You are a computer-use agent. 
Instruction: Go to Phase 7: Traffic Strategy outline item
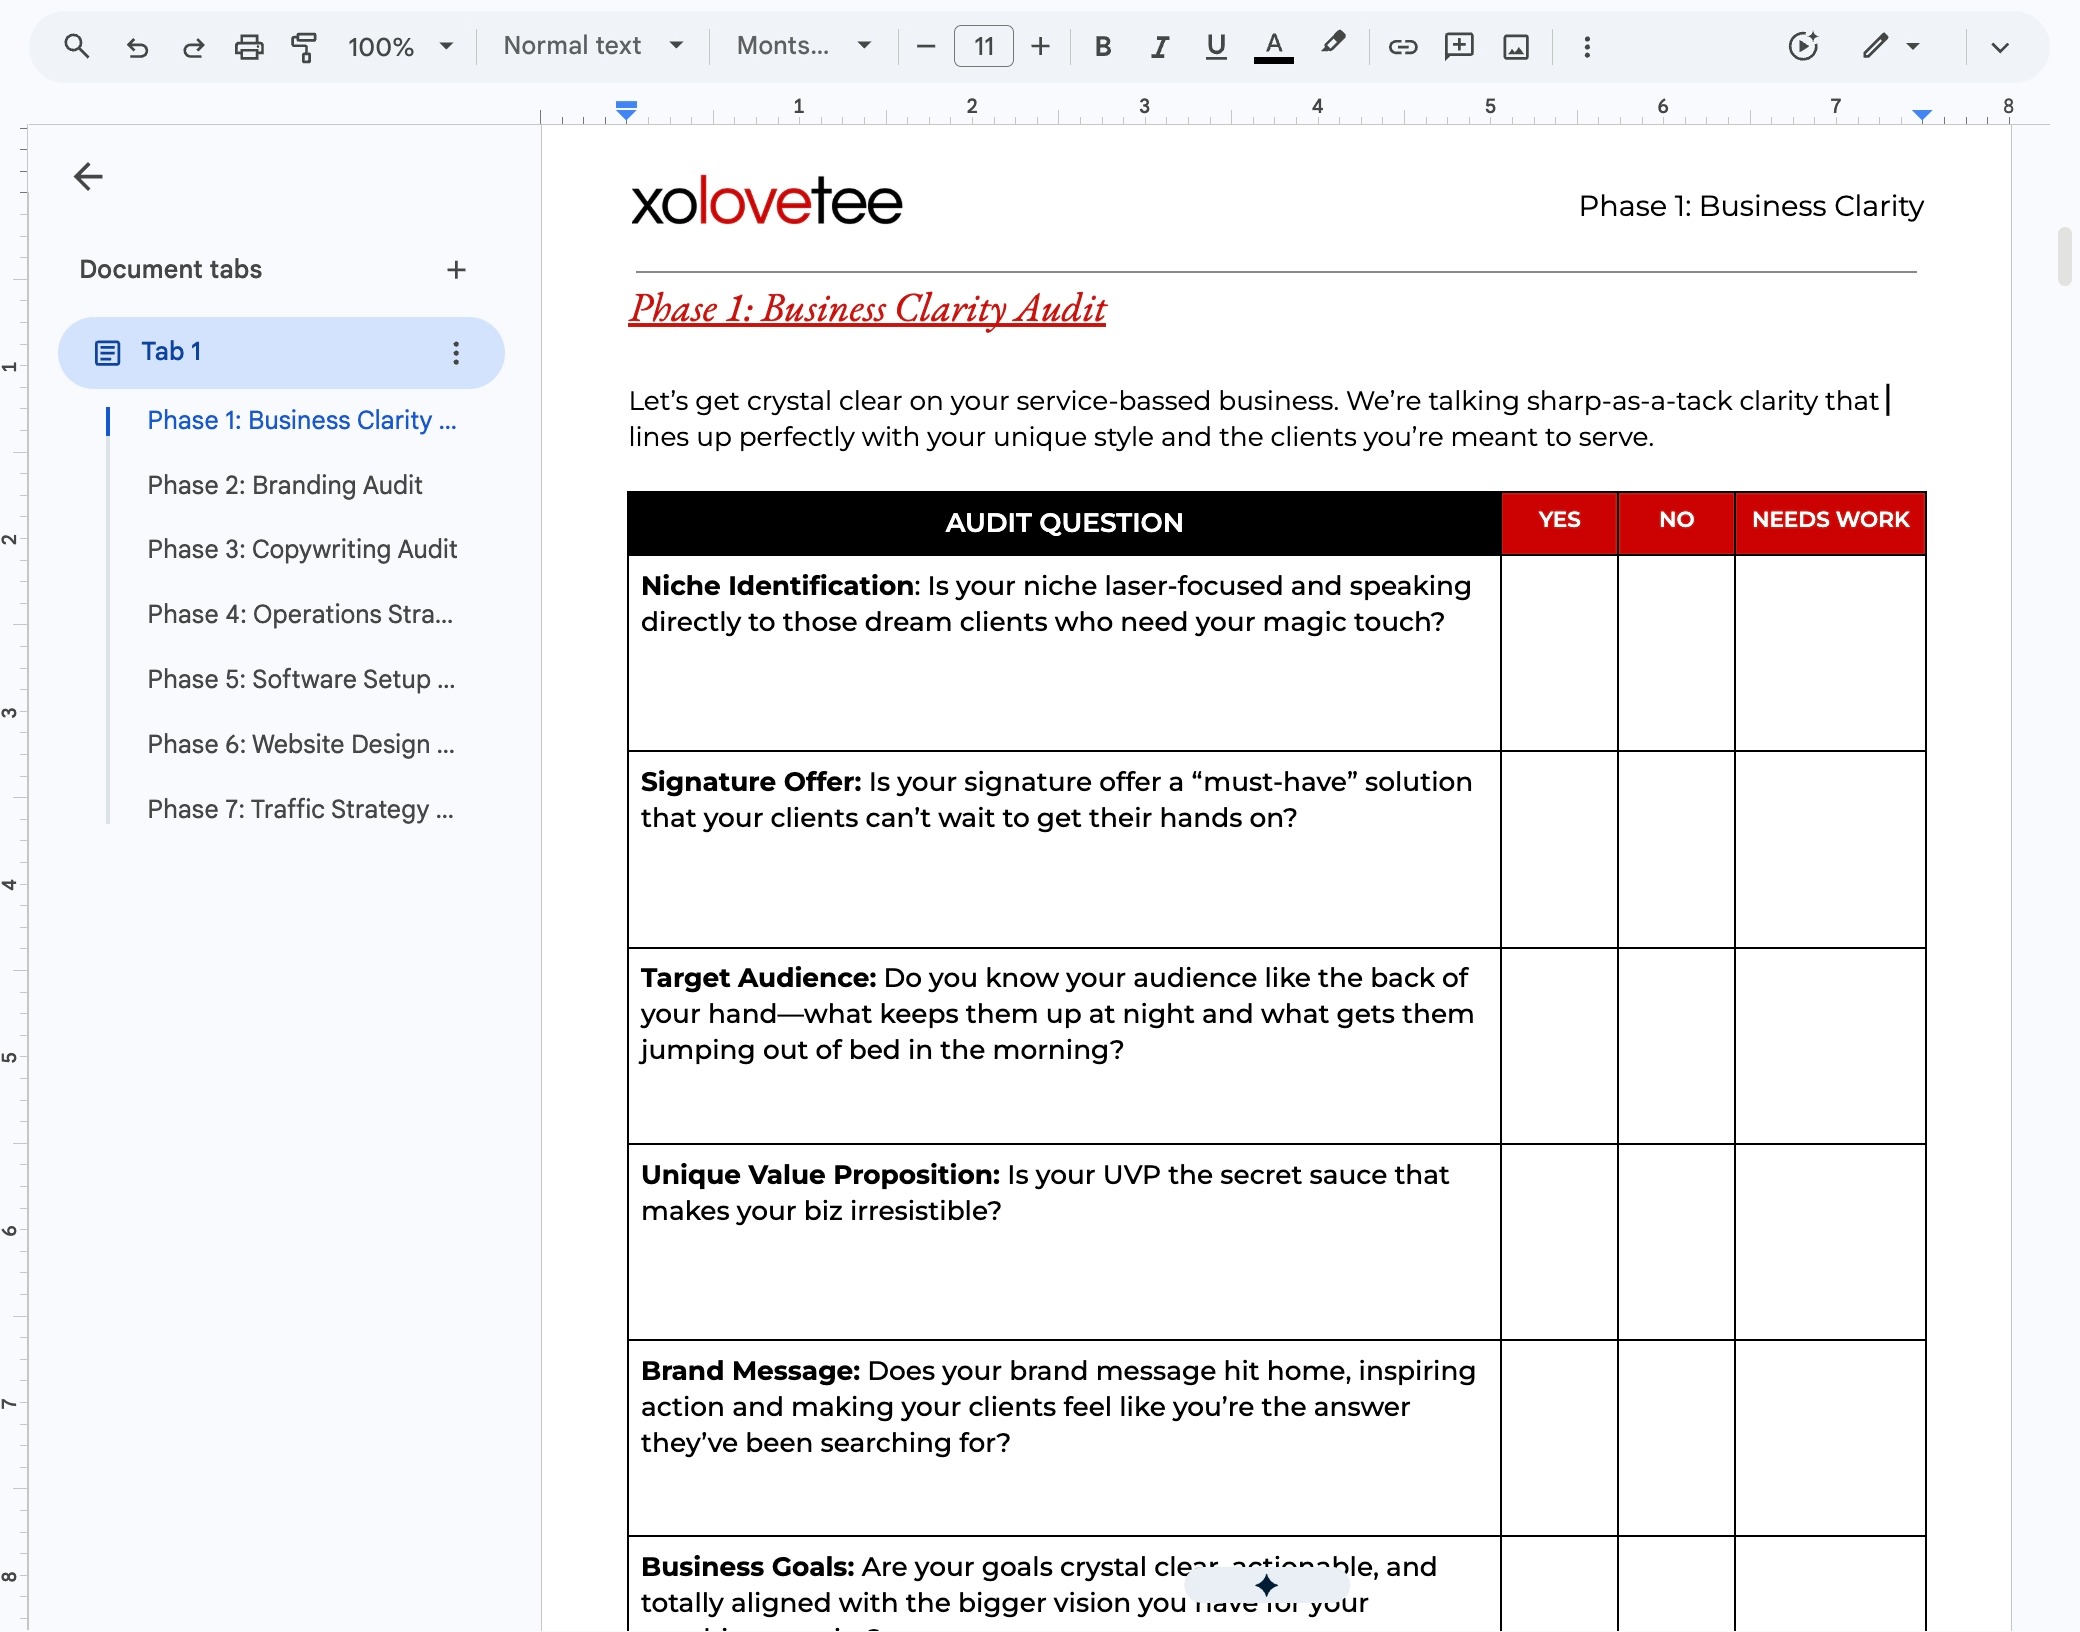click(x=300, y=809)
